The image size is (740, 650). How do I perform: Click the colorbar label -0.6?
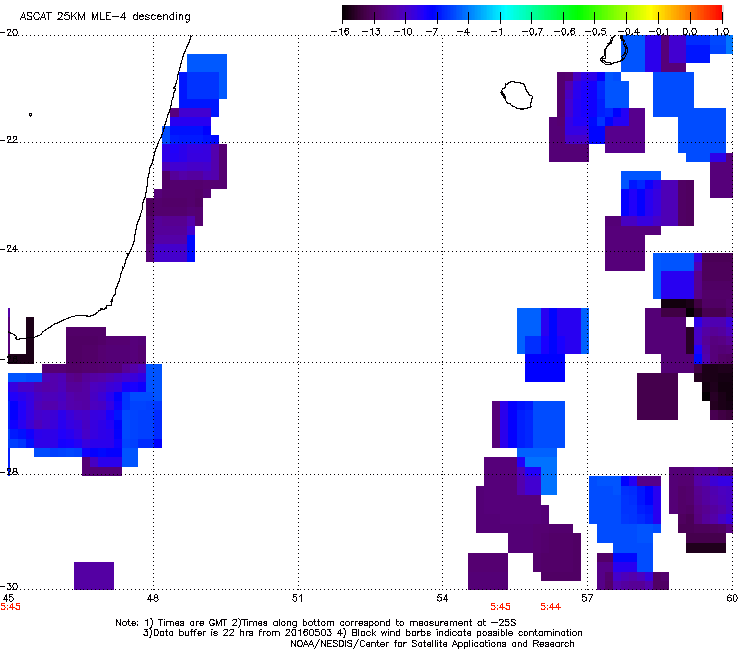pyautogui.click(x=564, y=32)
